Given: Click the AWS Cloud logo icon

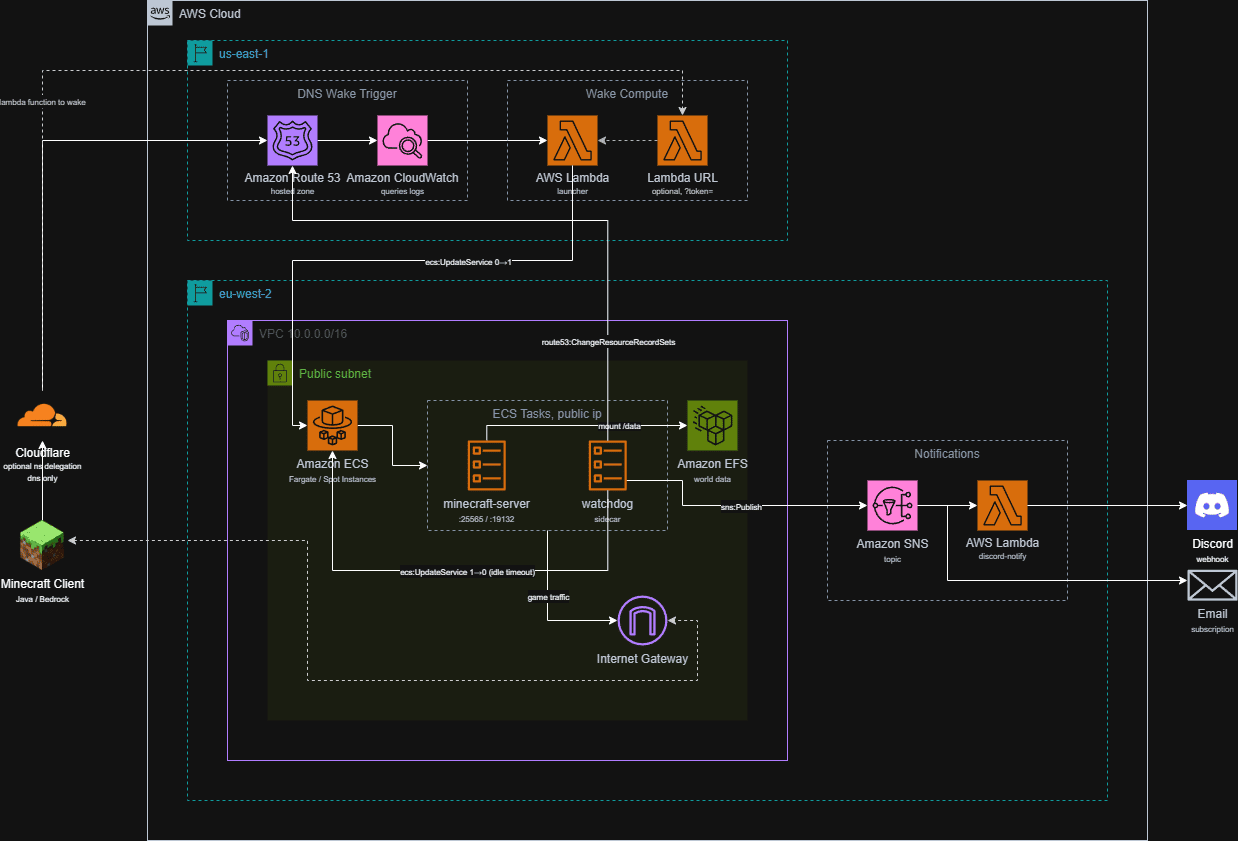Looking at the screenshot, I should (160, 13).
